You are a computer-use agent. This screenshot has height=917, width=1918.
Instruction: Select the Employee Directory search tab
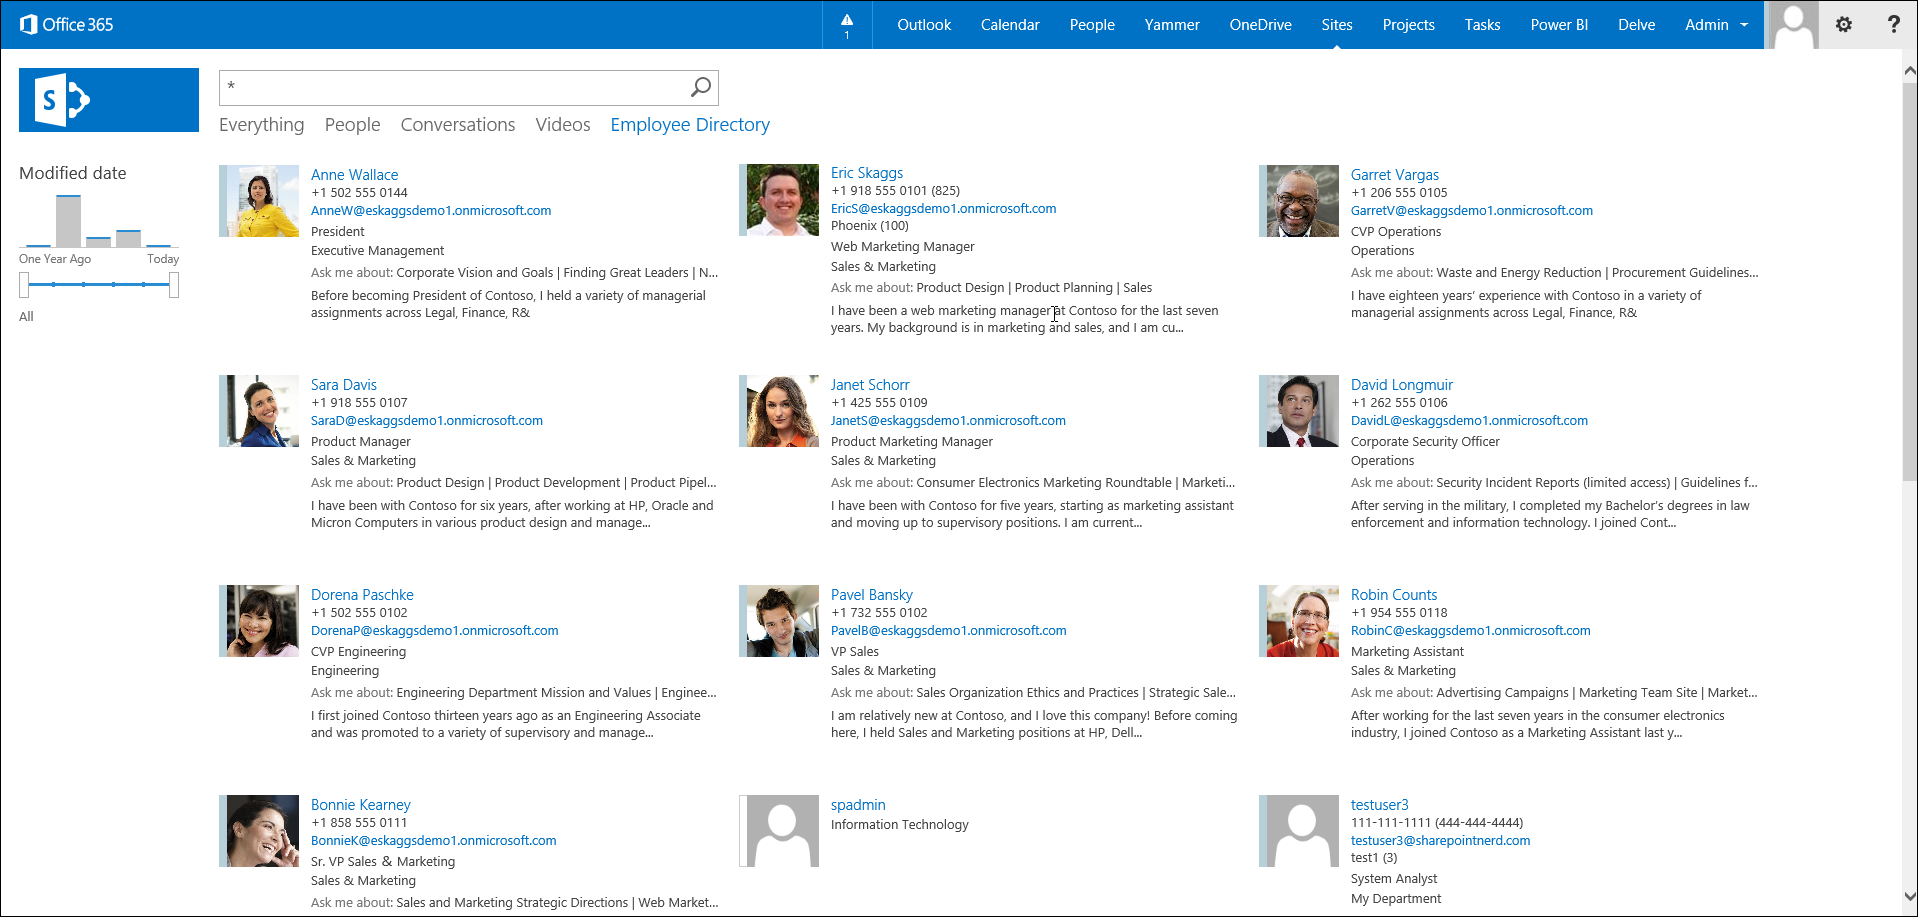coord(690,124)
